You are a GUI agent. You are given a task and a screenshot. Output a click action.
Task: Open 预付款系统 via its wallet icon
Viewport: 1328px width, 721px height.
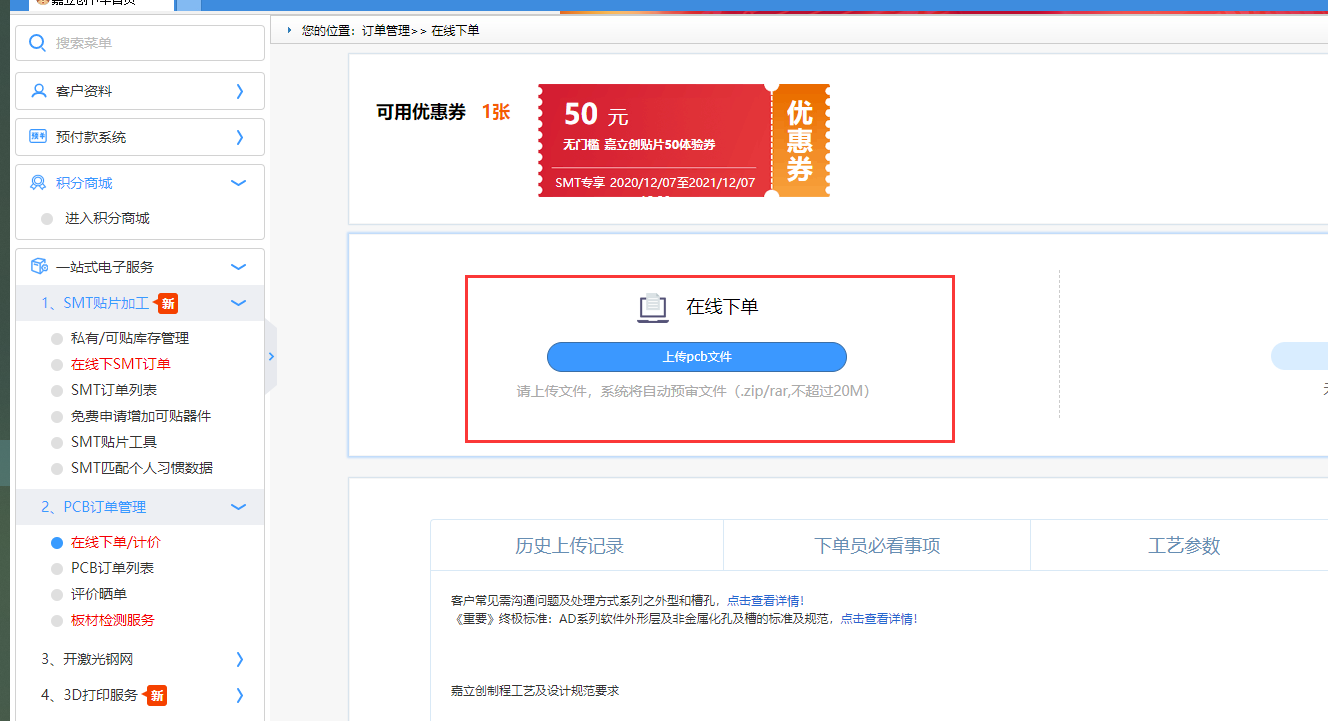coord(36,136)
